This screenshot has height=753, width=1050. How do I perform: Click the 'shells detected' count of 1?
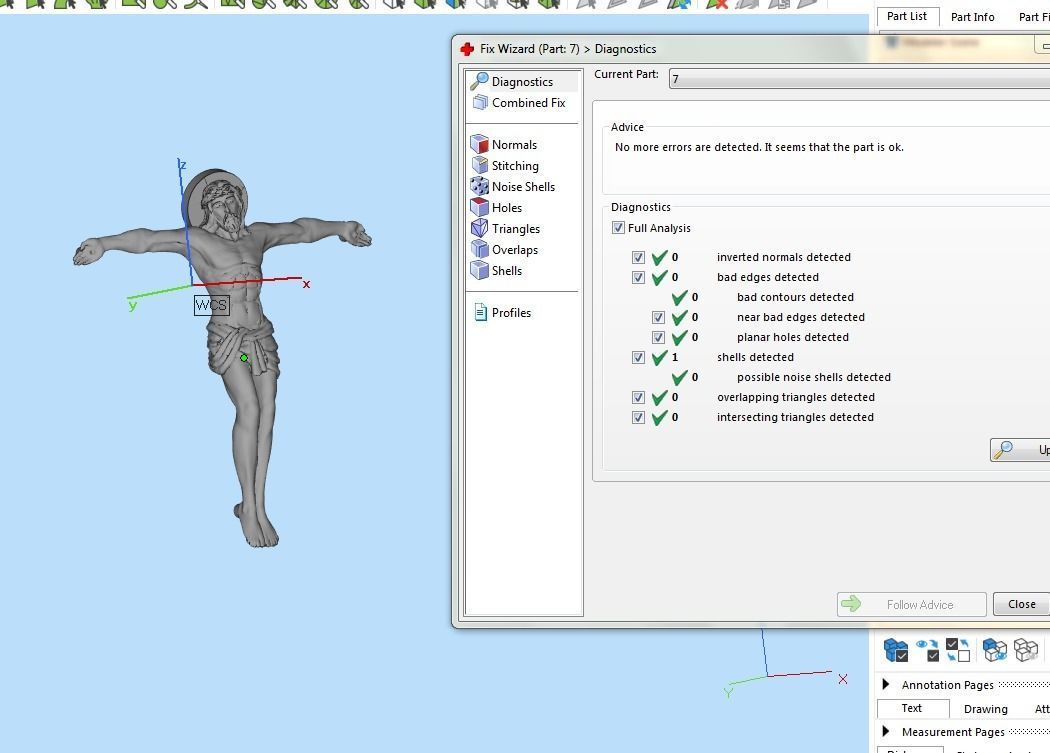tap(674, 358)
